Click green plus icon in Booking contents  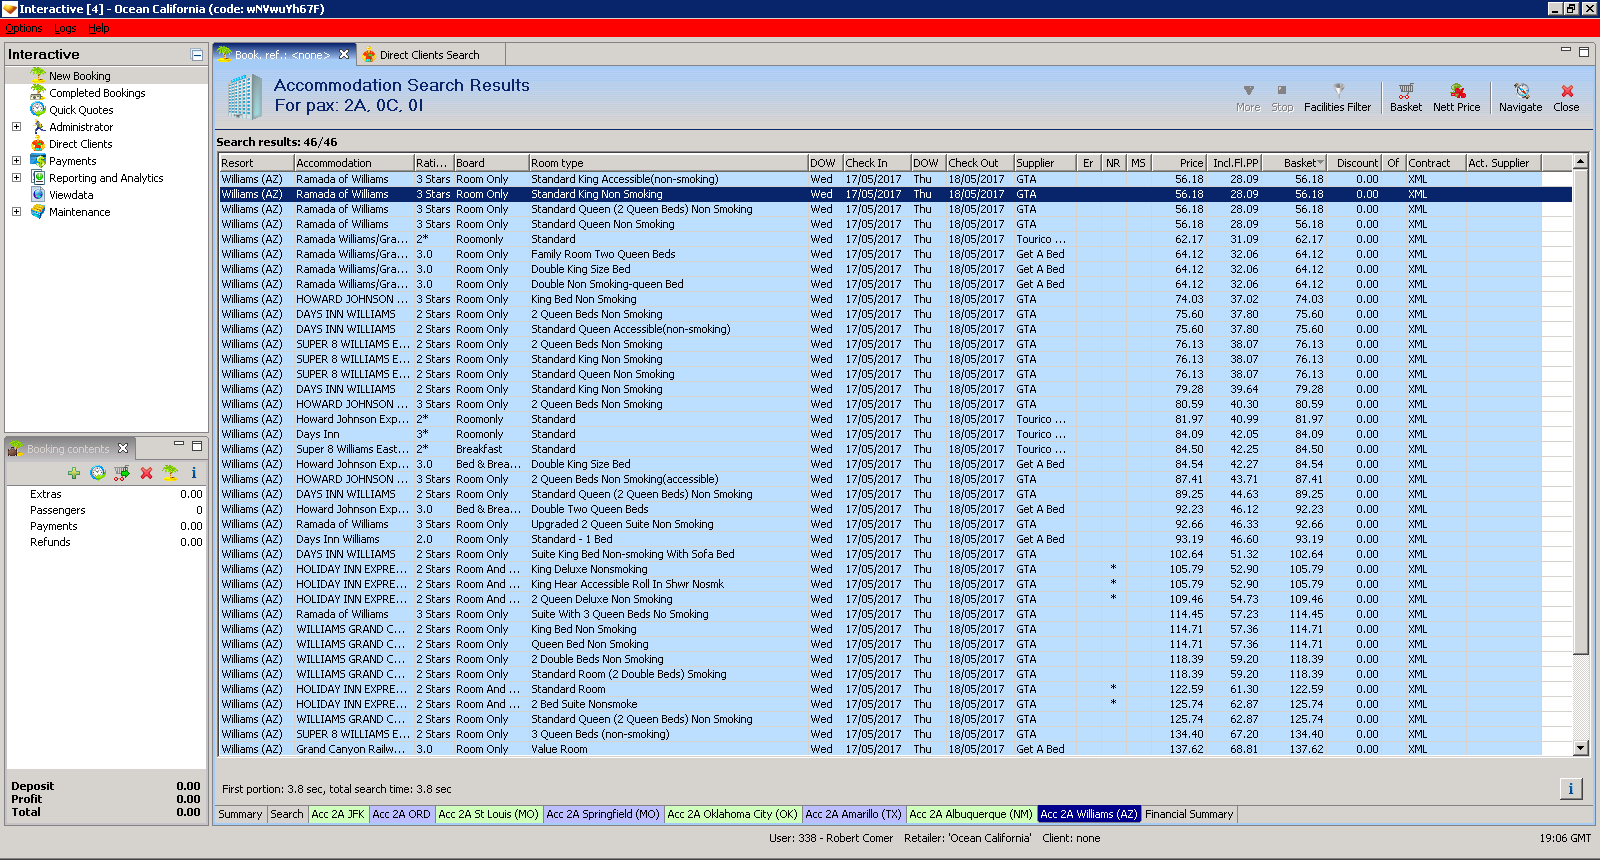[74, 473]
